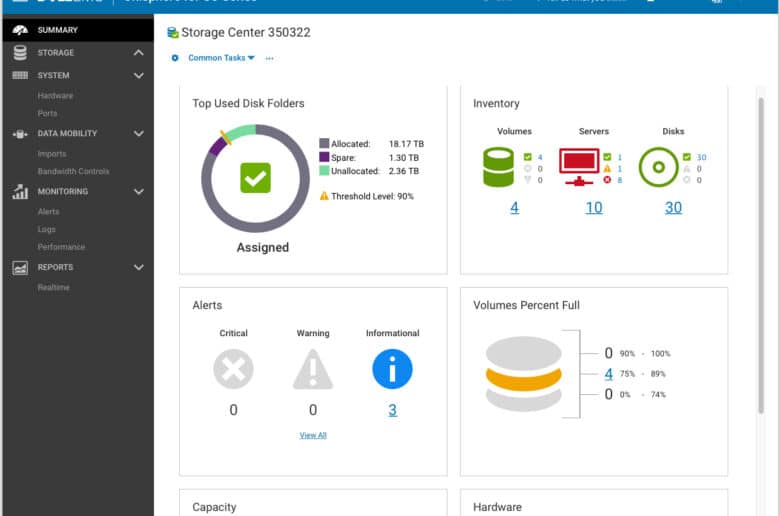This screenshot has height=516, width=780.
Task: Click the healthy Disks count 30 in status list
Action: (x=701, y=157)
